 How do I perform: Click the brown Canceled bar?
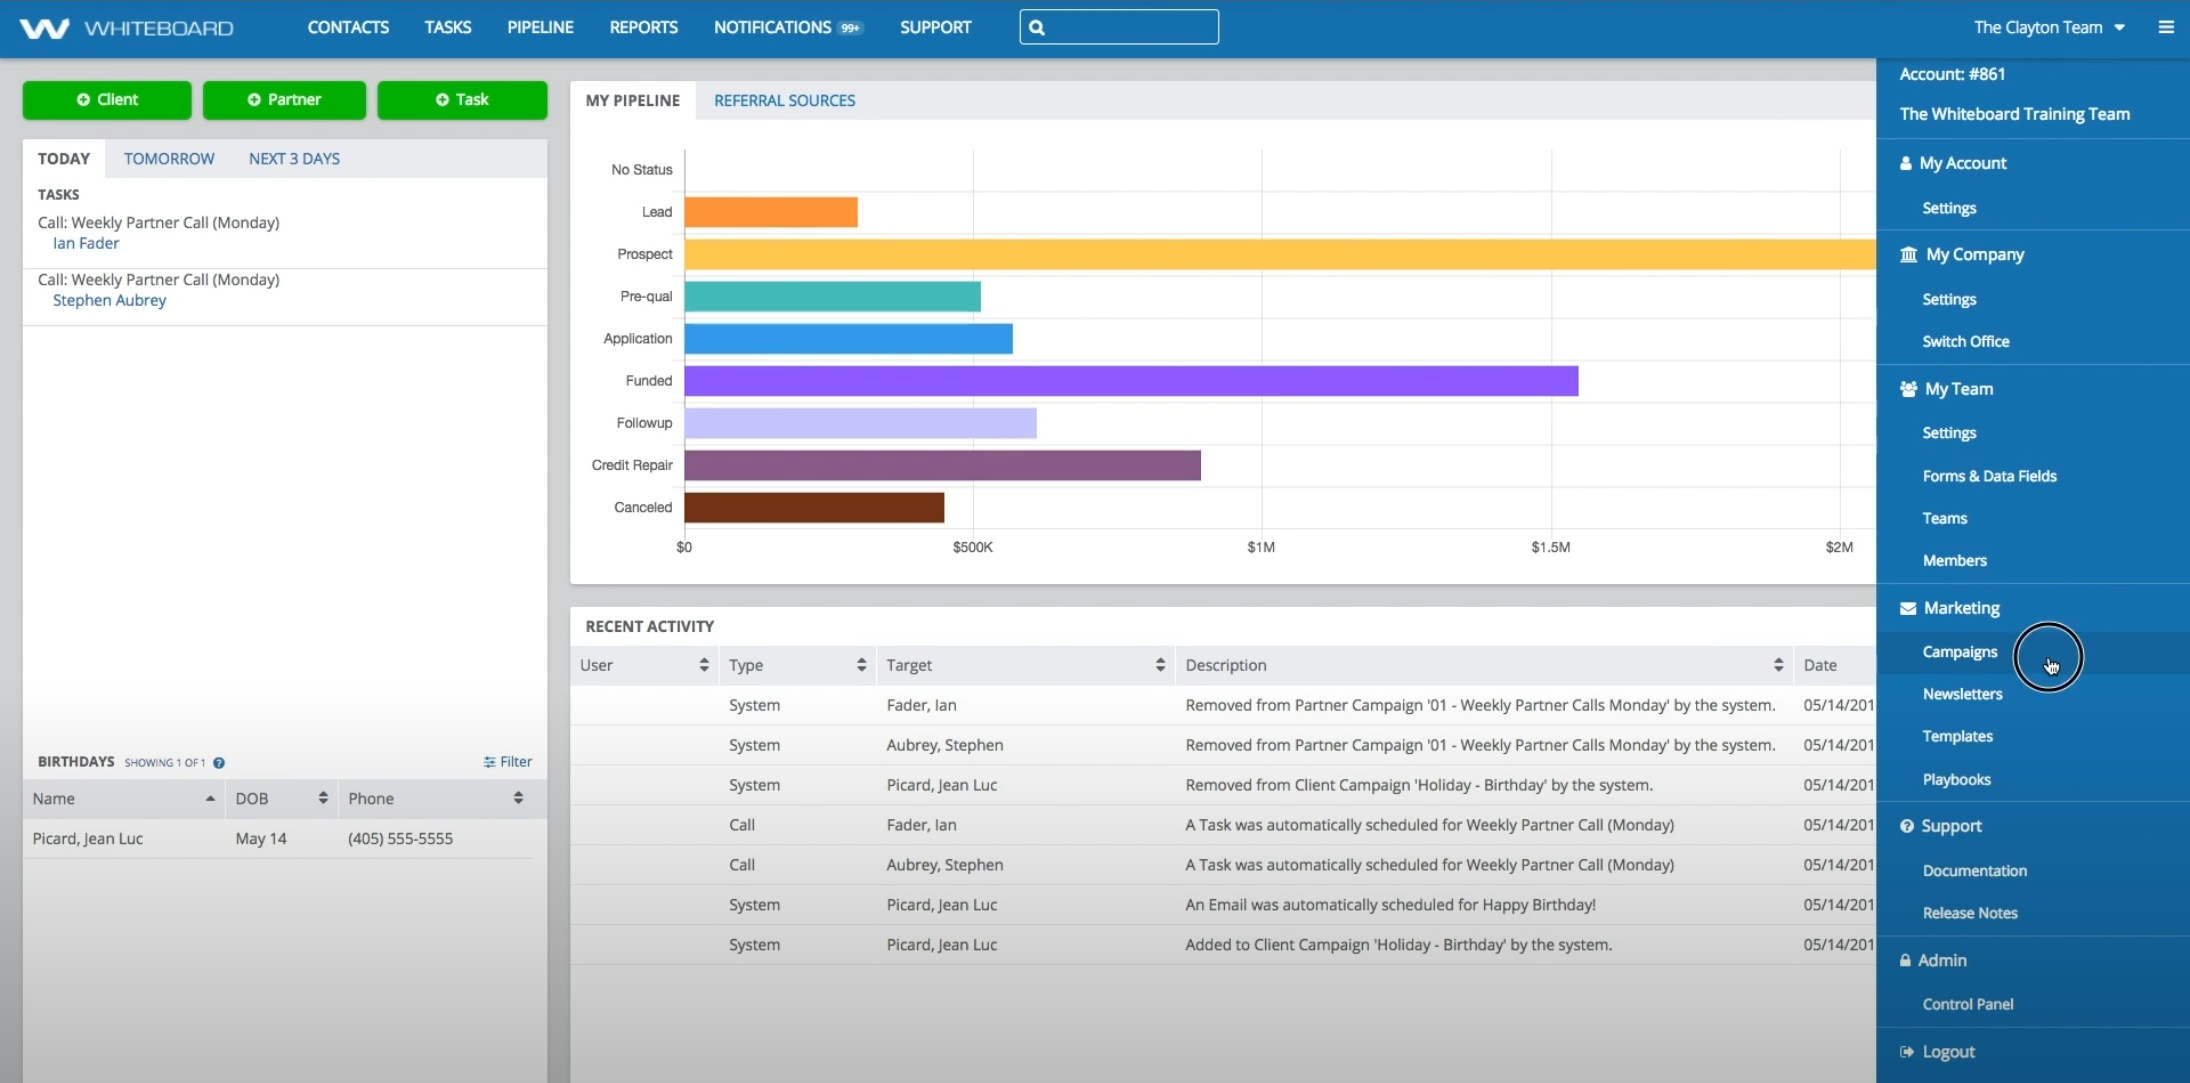814,507
